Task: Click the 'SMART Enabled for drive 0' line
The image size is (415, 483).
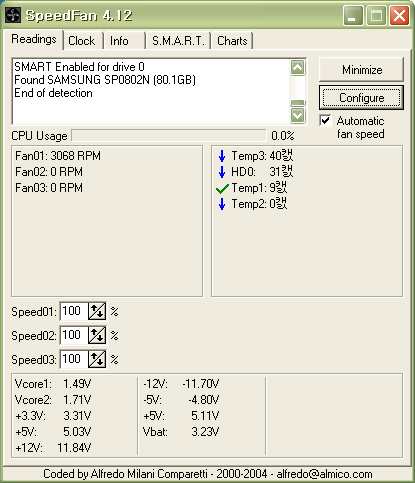Action: pyautogui.click(x=79, y=67)
